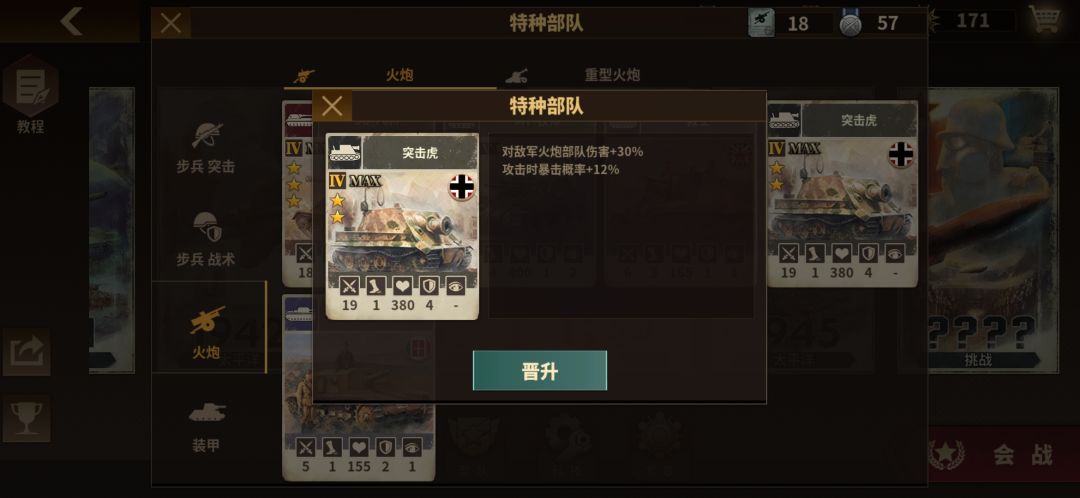This screenshot has width=1080, height=498.
Task: Tap the back arrow chevron
Action: coord(71,21)
